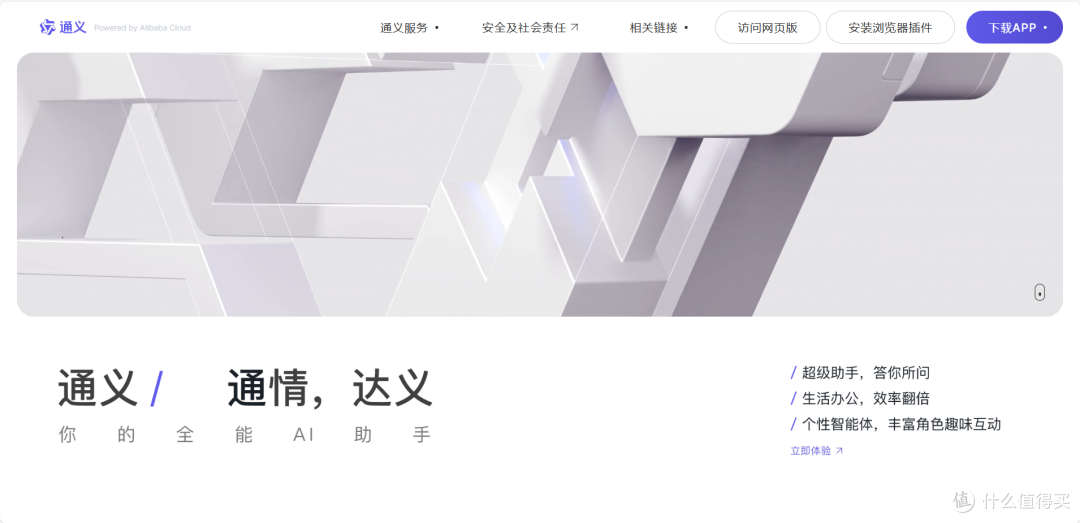Screen dimensions: 1080x523
Task: Open 安全及社会责任 link
Action: (x=530, y=28)
